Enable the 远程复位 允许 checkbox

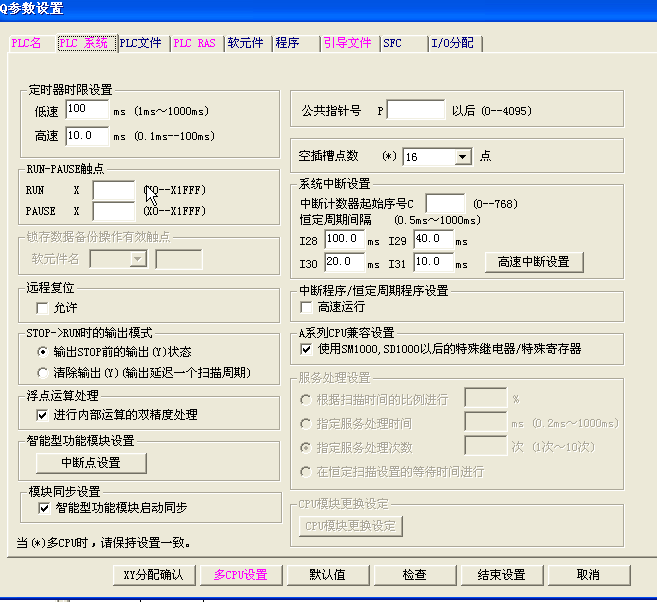[x=42, y=309]
